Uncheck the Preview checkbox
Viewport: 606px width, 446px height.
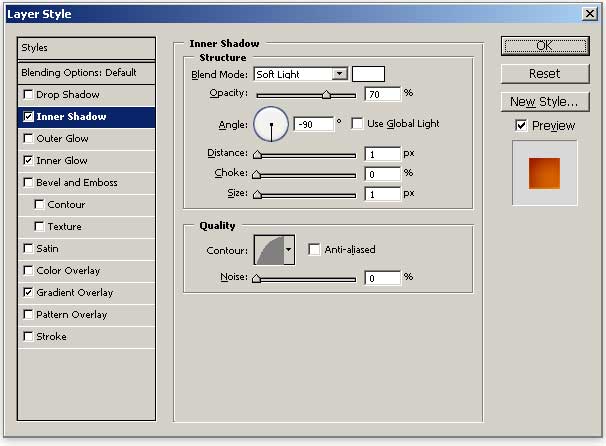tap(521, 125)
